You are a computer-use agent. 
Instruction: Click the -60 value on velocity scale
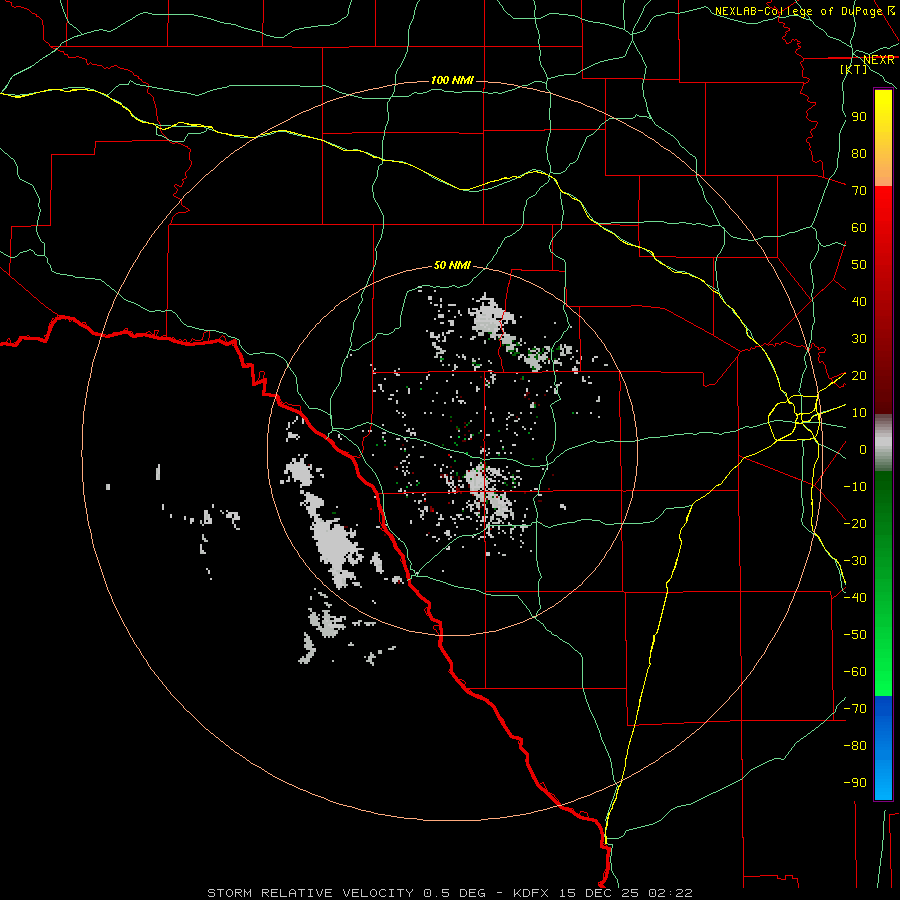(x=855, y=672)
